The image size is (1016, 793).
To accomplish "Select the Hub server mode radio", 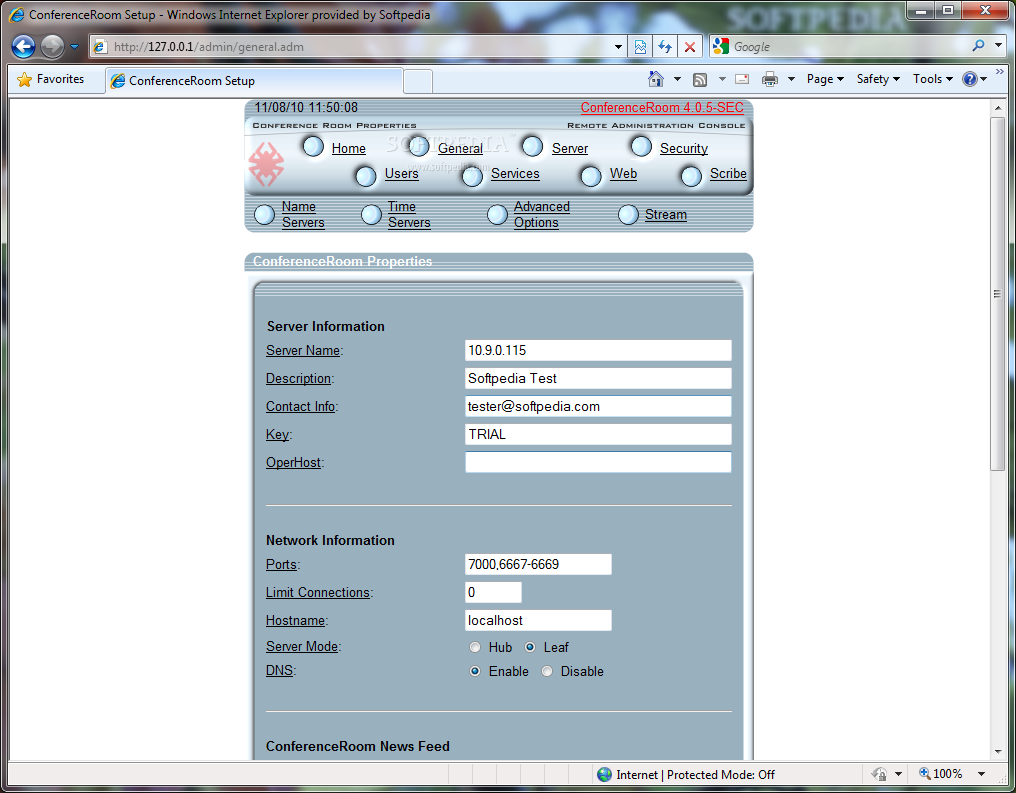I will 475,647.
